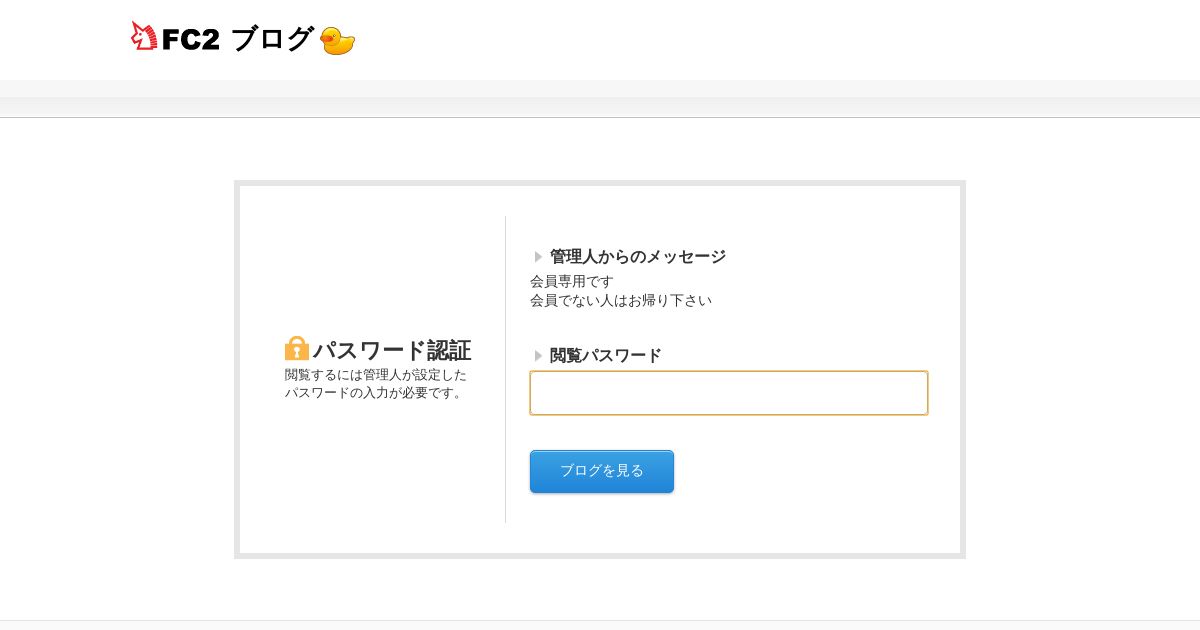Click the 閲覧するには管理人が設定した description line
Image resolution: width=1200 pixels, height=630 pixels.
pyautogui.click(x=376, y=375)
